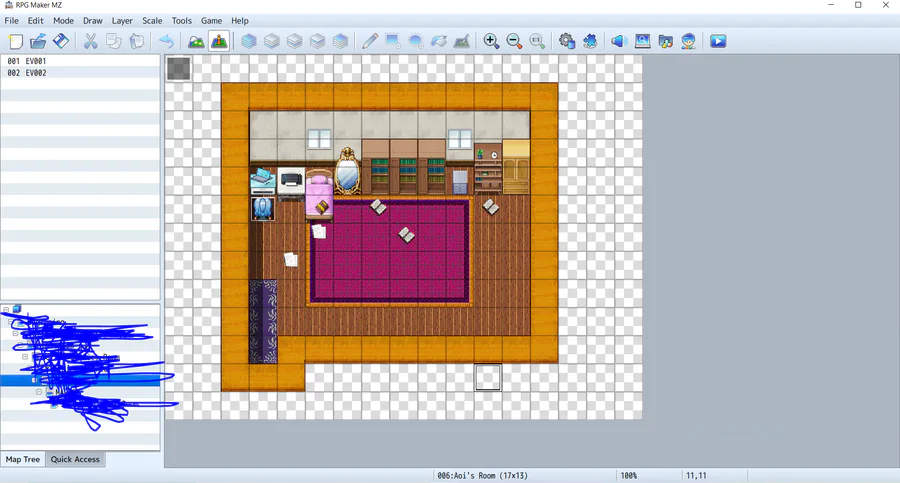Click the purple patterned curtain tile on map
Viewport: 900px width, 483px height.
pos(263,322)
